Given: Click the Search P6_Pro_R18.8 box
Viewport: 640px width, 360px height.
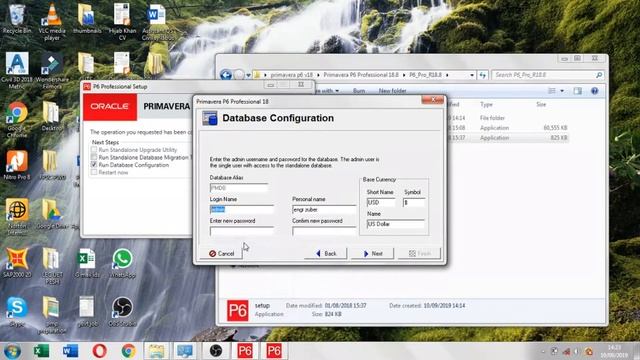Looking at the screenshot, I should coord(547,75).
